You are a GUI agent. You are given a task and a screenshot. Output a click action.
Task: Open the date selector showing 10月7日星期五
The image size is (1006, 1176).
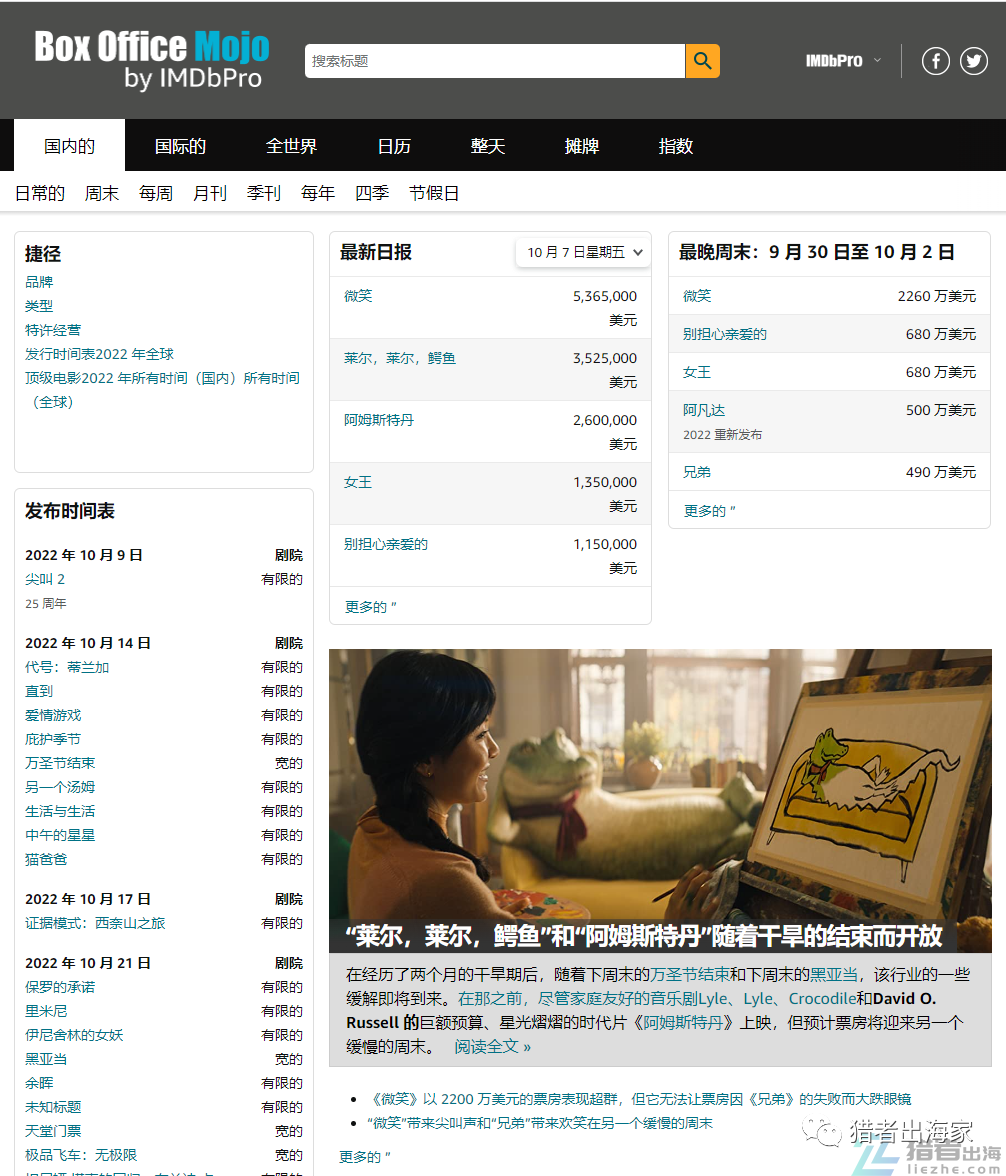pyautogui.click(x=582, y=253)
